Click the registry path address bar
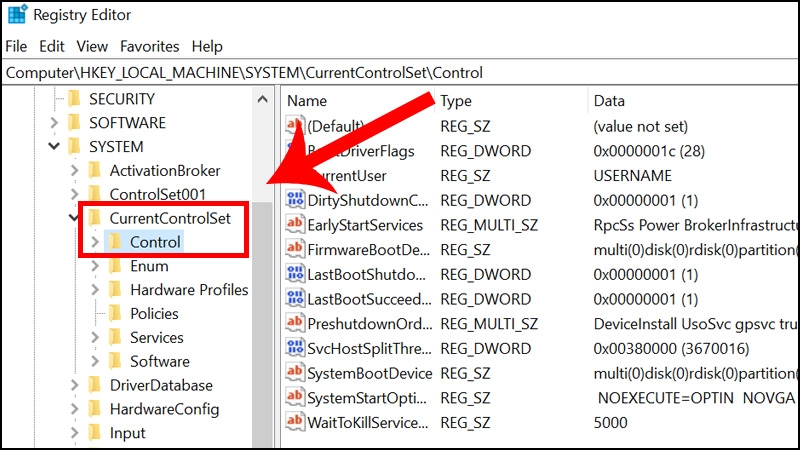800x450 pixels. click(x=400, y=72)
